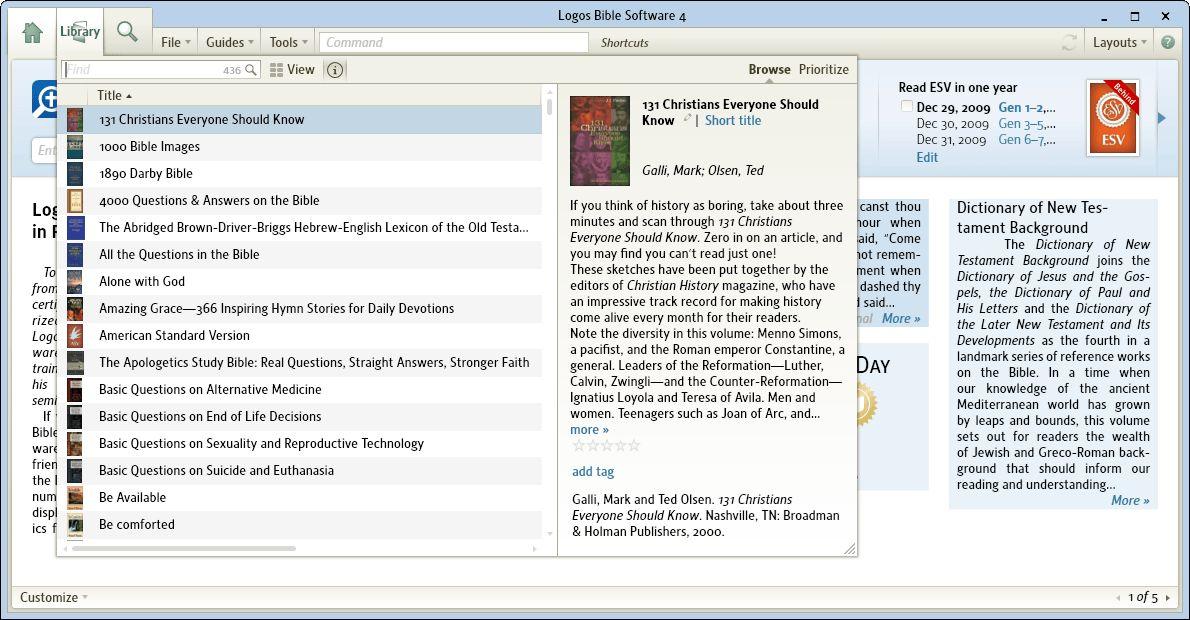Switch to the Prioritize mode
Image resolution: width=1190 pixels, height=620 pixels.
click(823, 69)
